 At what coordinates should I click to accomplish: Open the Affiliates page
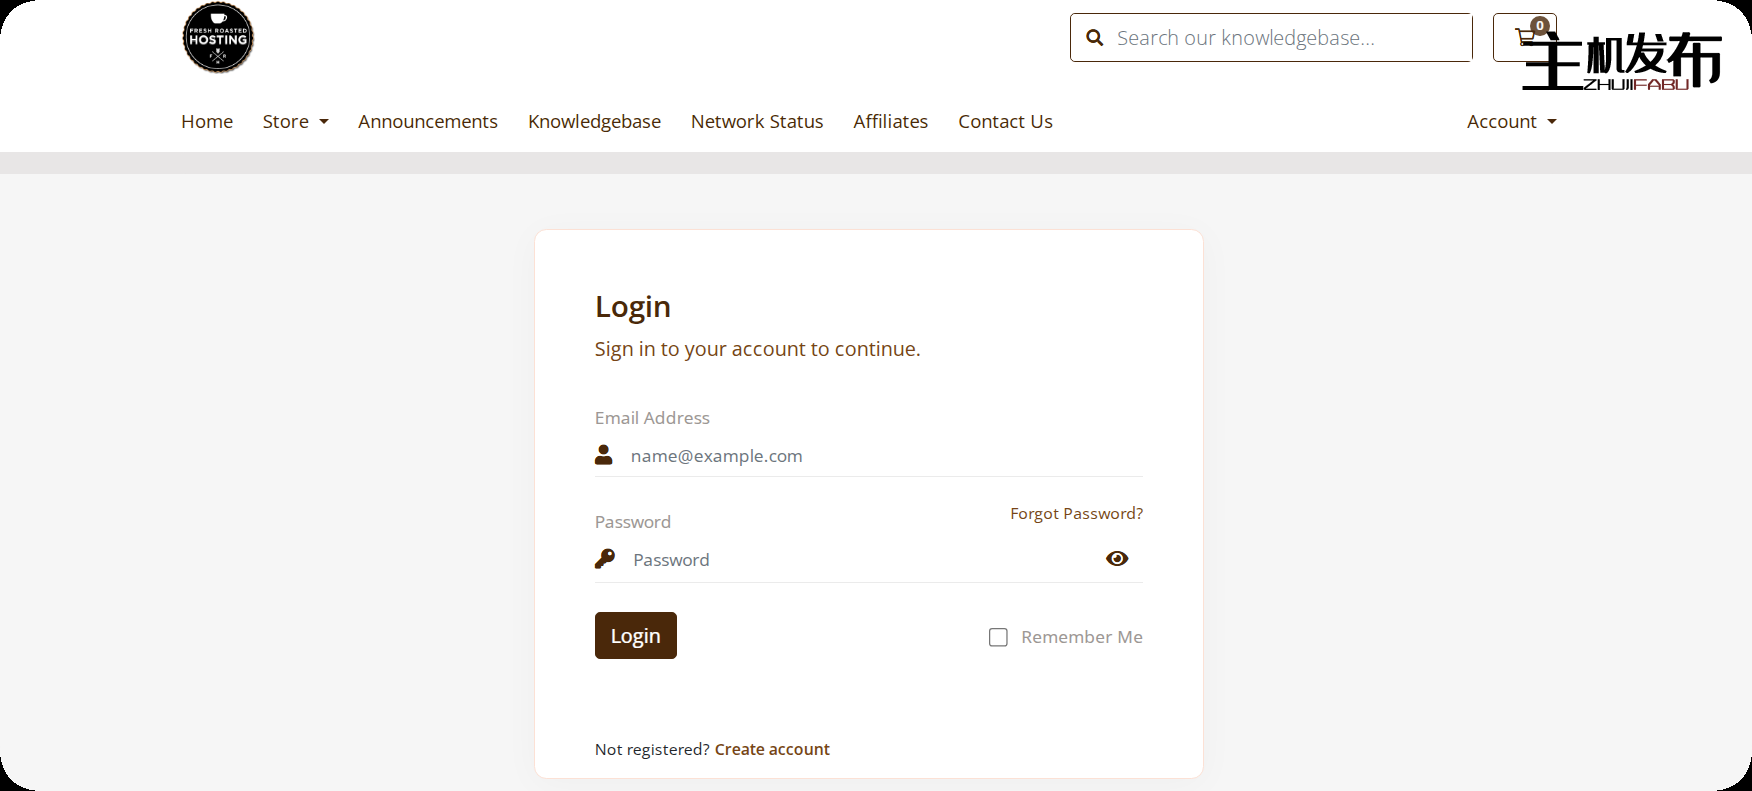coord(890,122)
